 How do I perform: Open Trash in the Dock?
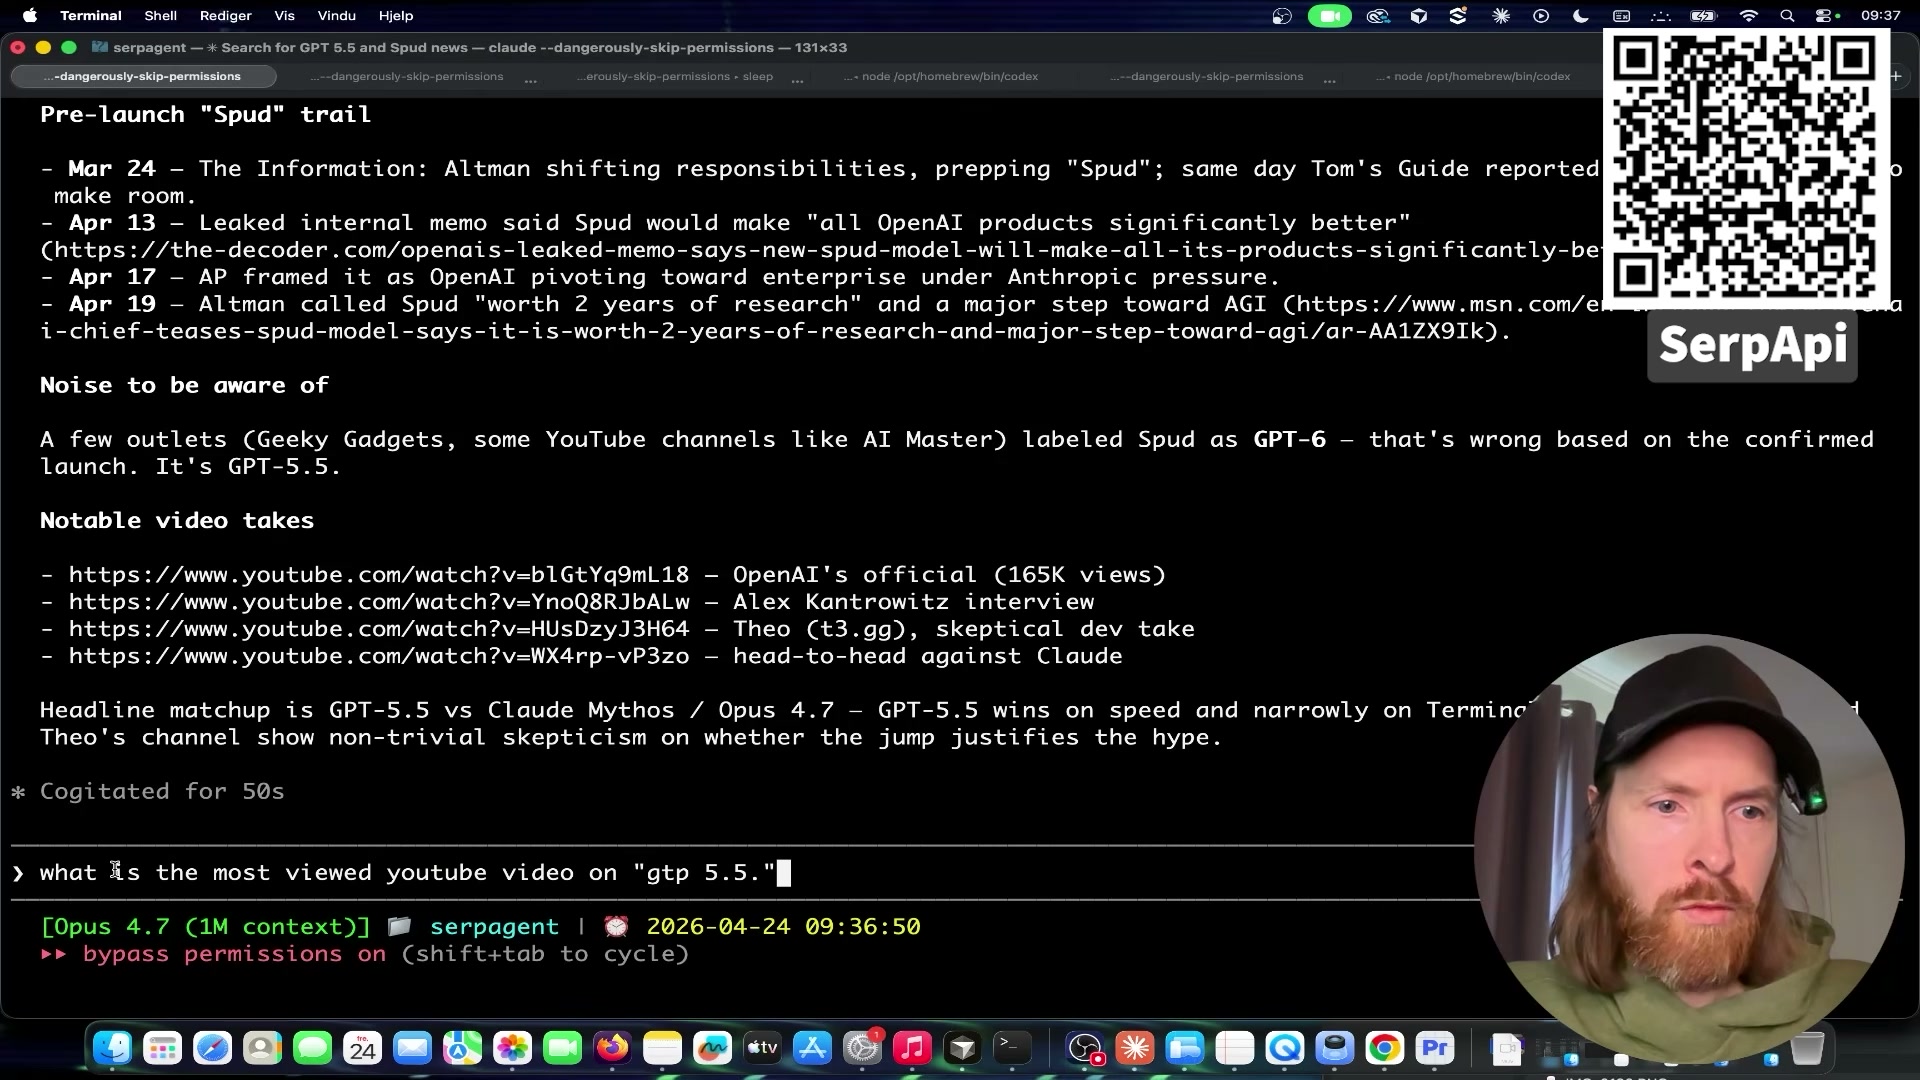1807,1048
